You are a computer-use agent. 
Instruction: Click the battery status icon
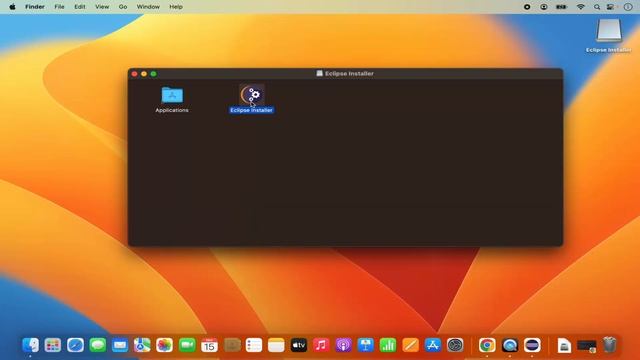[562, 7]
